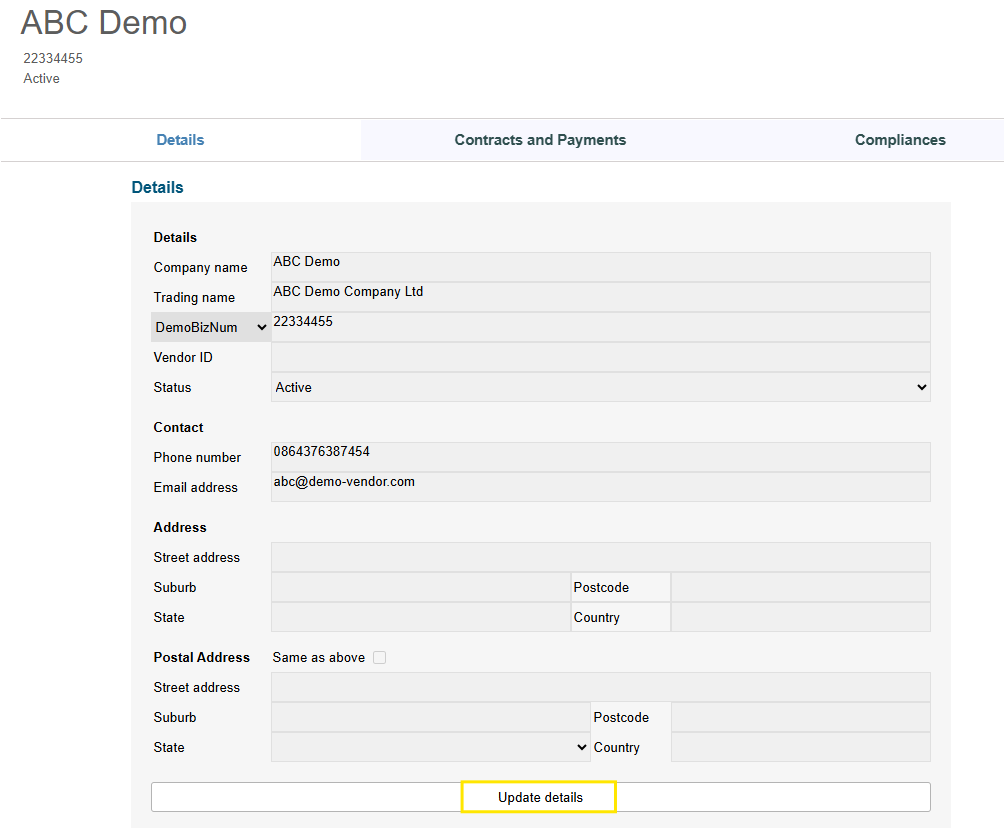Focus the Address section Suburb field
The image size is (1004, 828).
coord(420,587)
